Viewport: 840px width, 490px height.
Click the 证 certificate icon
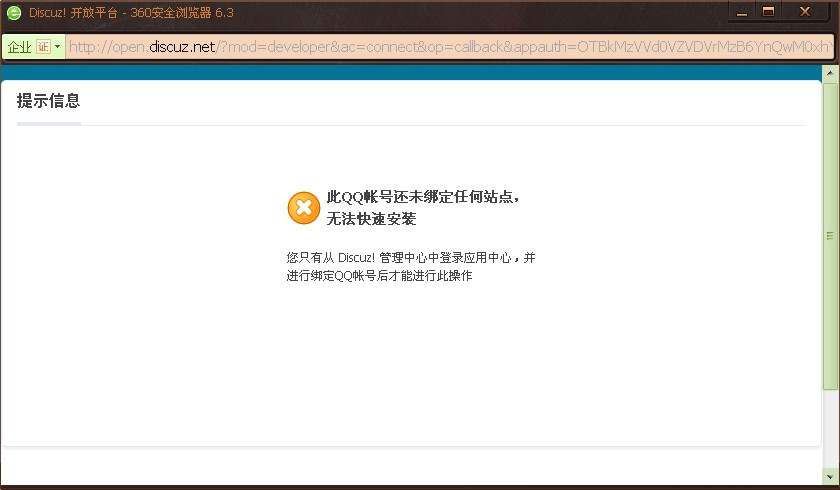[43, 47]
